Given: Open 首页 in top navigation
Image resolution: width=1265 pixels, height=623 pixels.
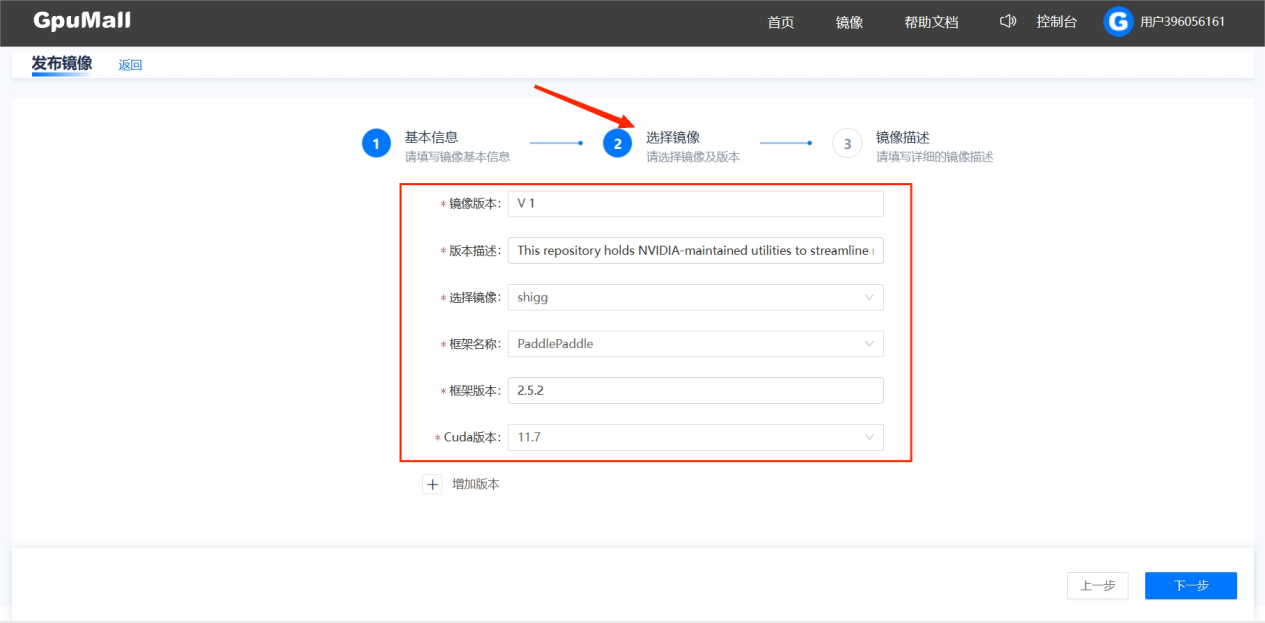Looking at the screenshot, I should pyautogui.click(x=780, y=22).
